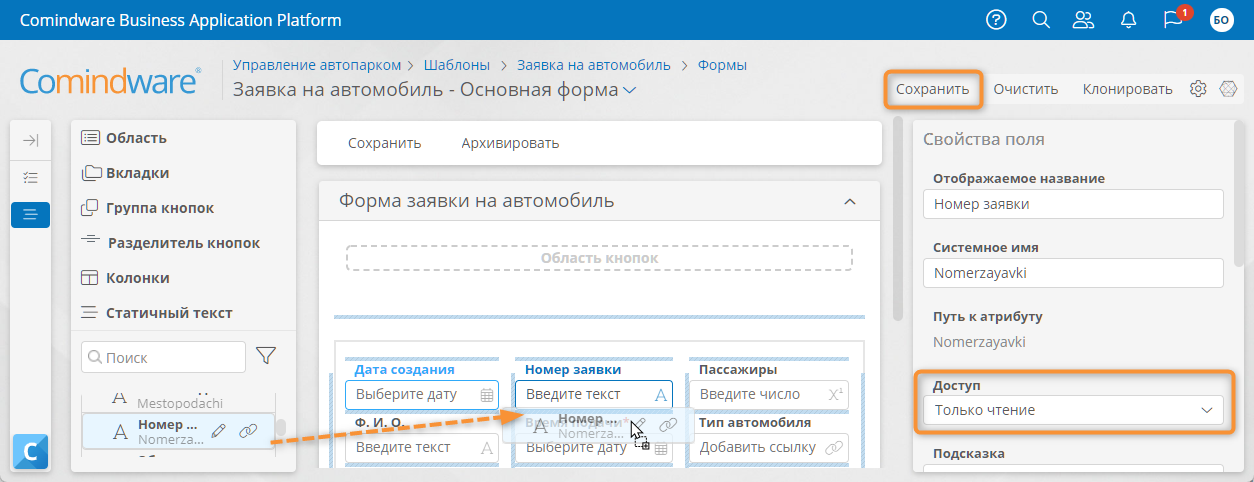Click the hexagon icon next to gear
This screenshot has width=1254, height=482.
1228,89
